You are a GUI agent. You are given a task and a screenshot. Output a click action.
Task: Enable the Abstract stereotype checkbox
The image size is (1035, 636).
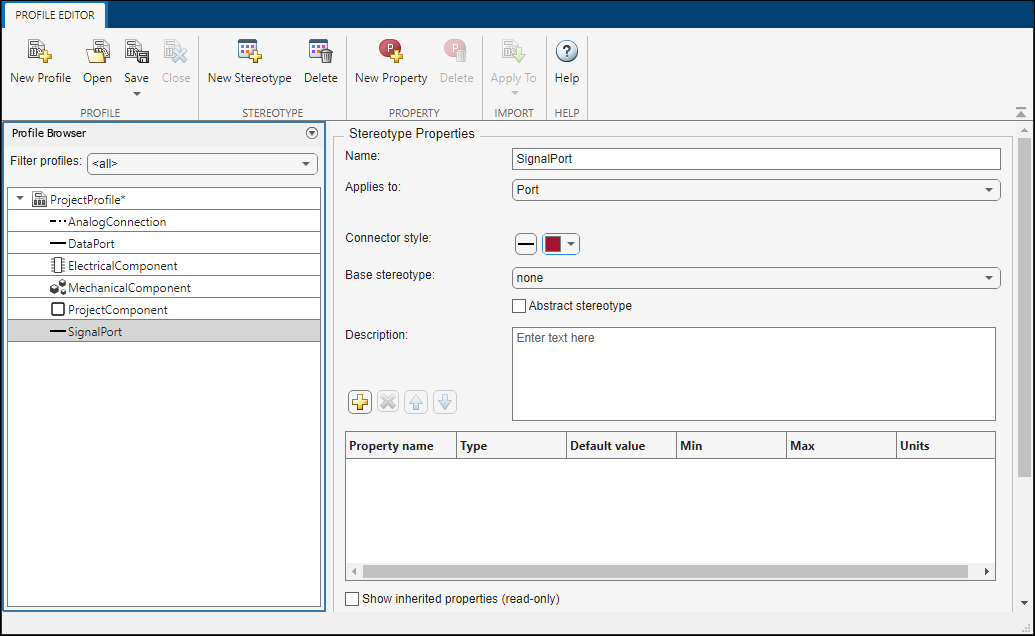click(518, 306)
